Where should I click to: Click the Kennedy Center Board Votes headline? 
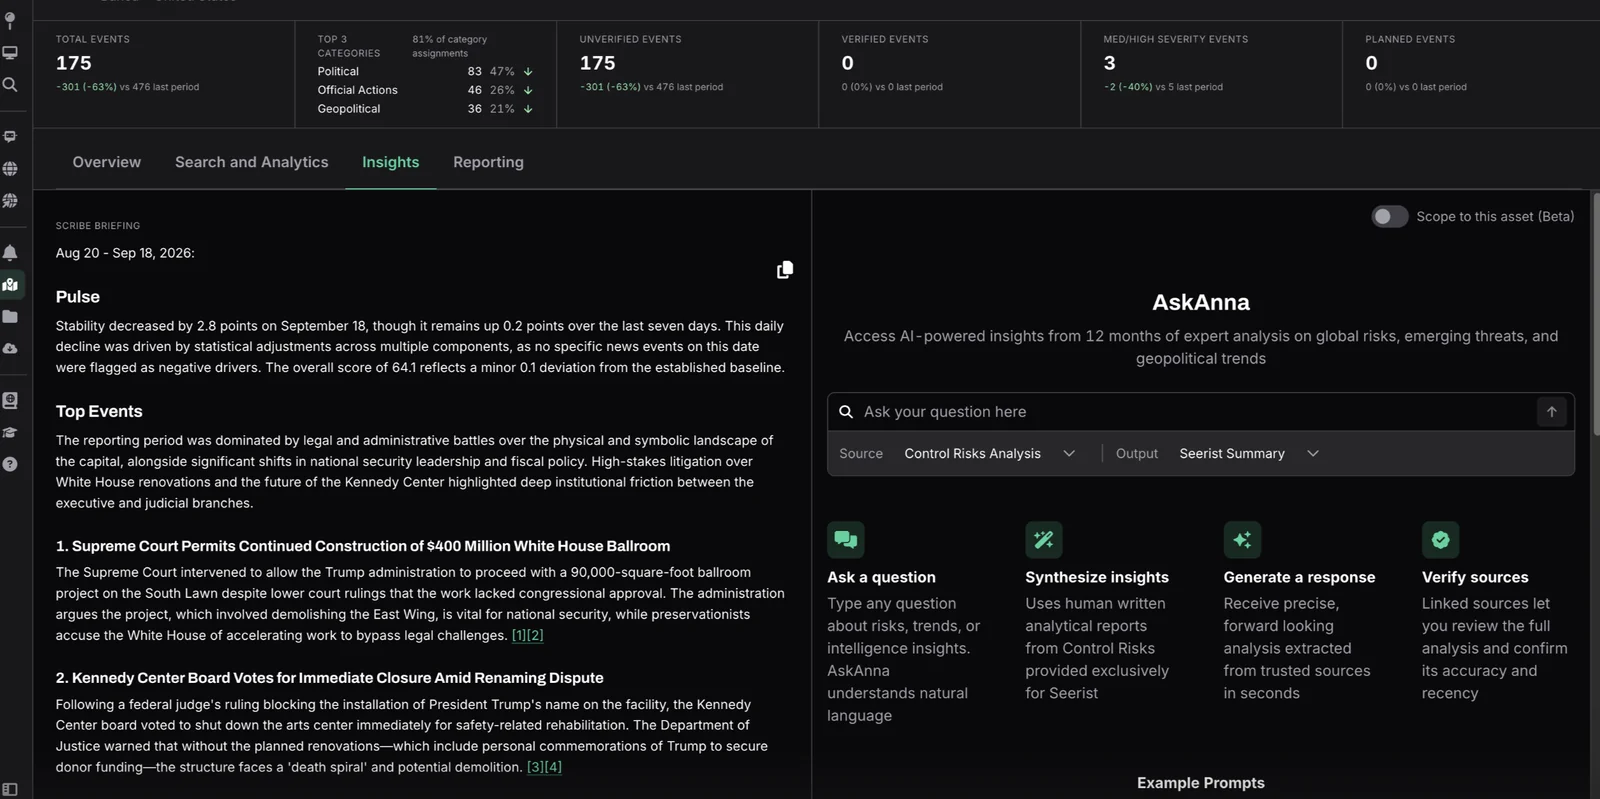[x=330, y=678]
